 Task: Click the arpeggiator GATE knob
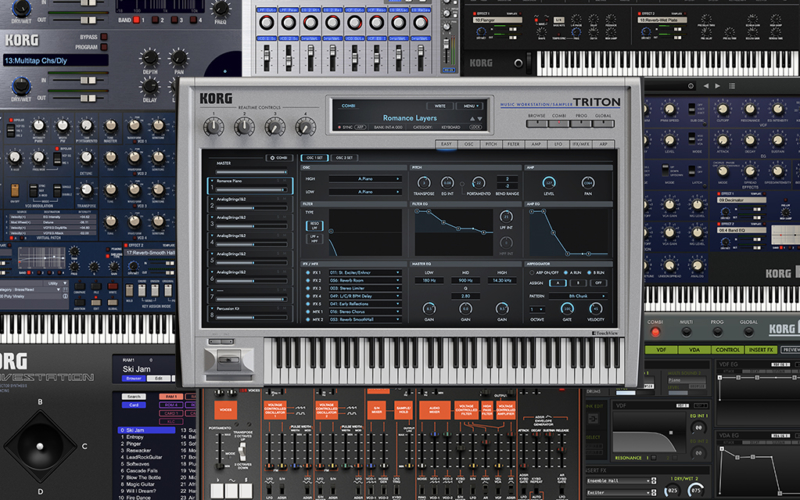[x=567, y=308]
